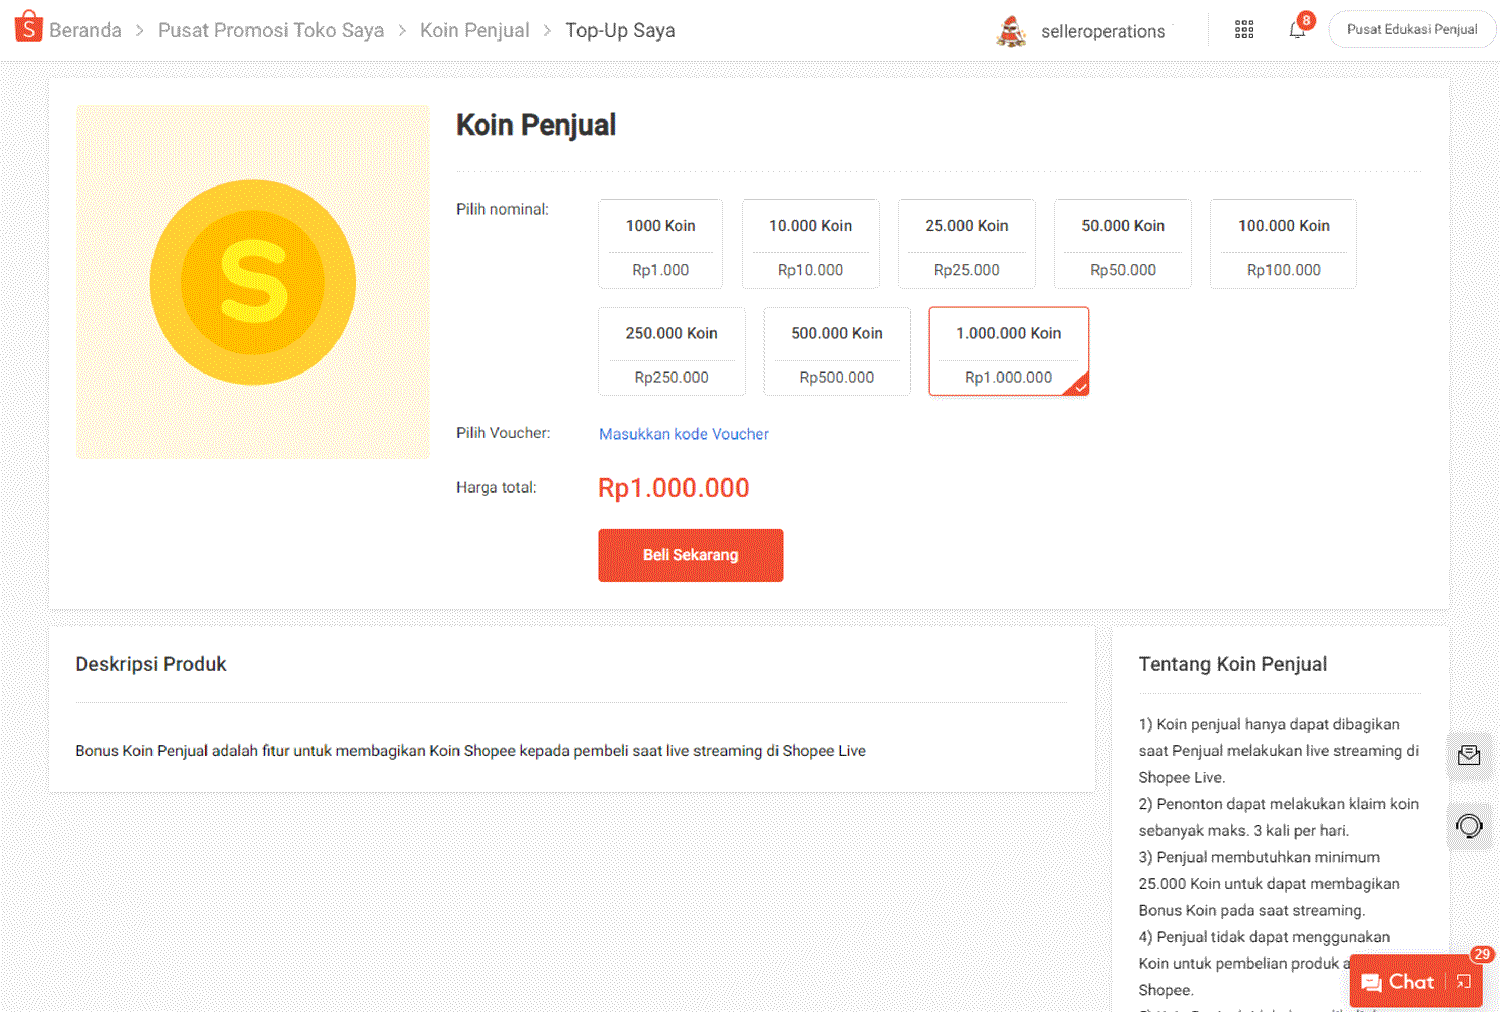Select the 1000 Koin option
The image size is (1500, 1012).
tap(660, 244)
